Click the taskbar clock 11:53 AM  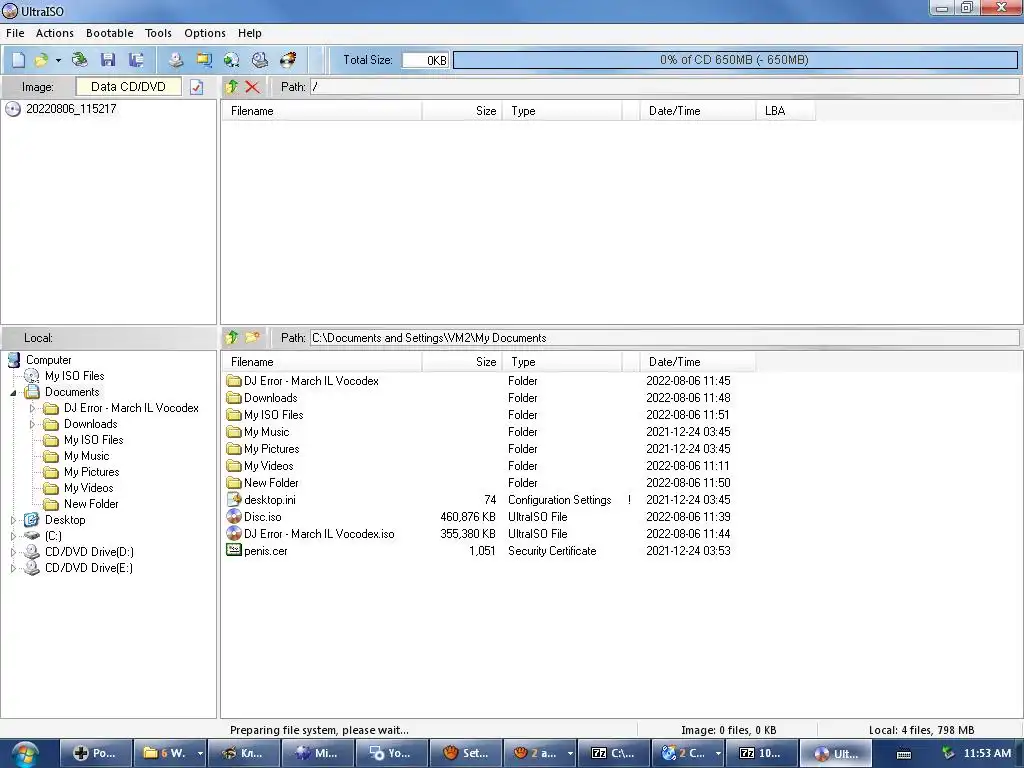pos(987,753)
